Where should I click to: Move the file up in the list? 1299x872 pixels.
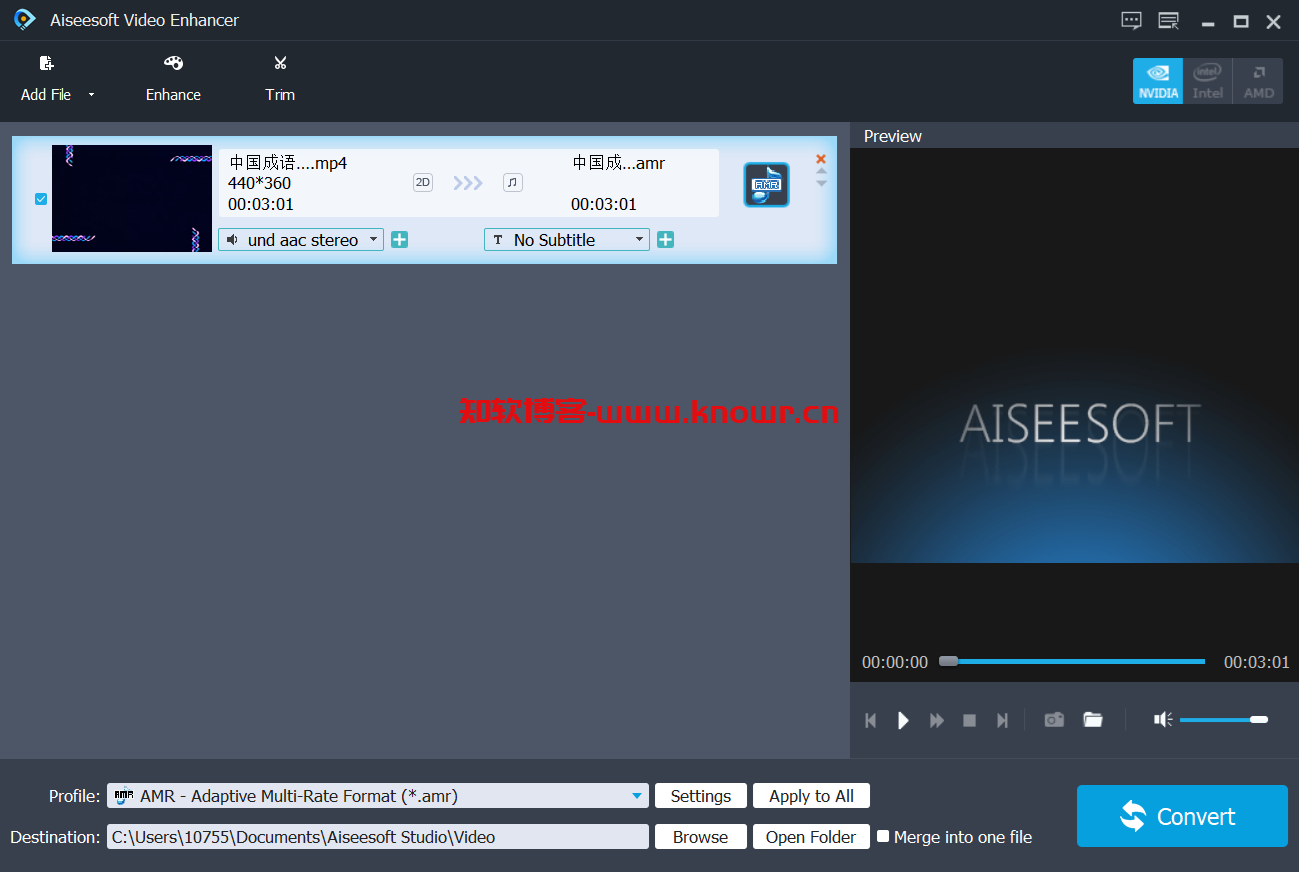pyautogui.click(x=821, y=172)
